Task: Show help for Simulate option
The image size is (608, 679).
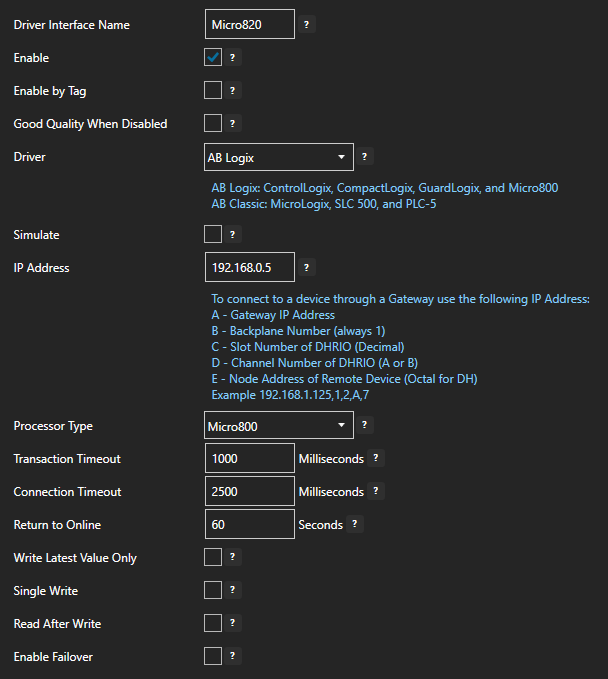Action: 233,234
